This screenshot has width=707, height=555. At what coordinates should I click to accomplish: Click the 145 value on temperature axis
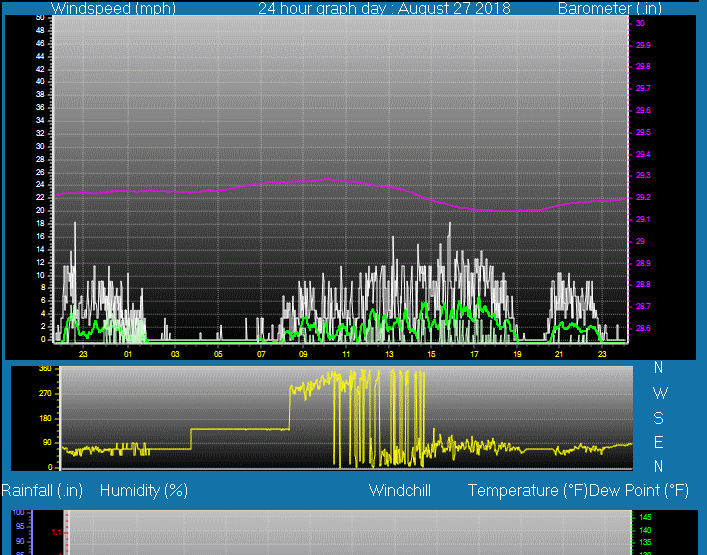pyautogui.click(x=645, y=518)
